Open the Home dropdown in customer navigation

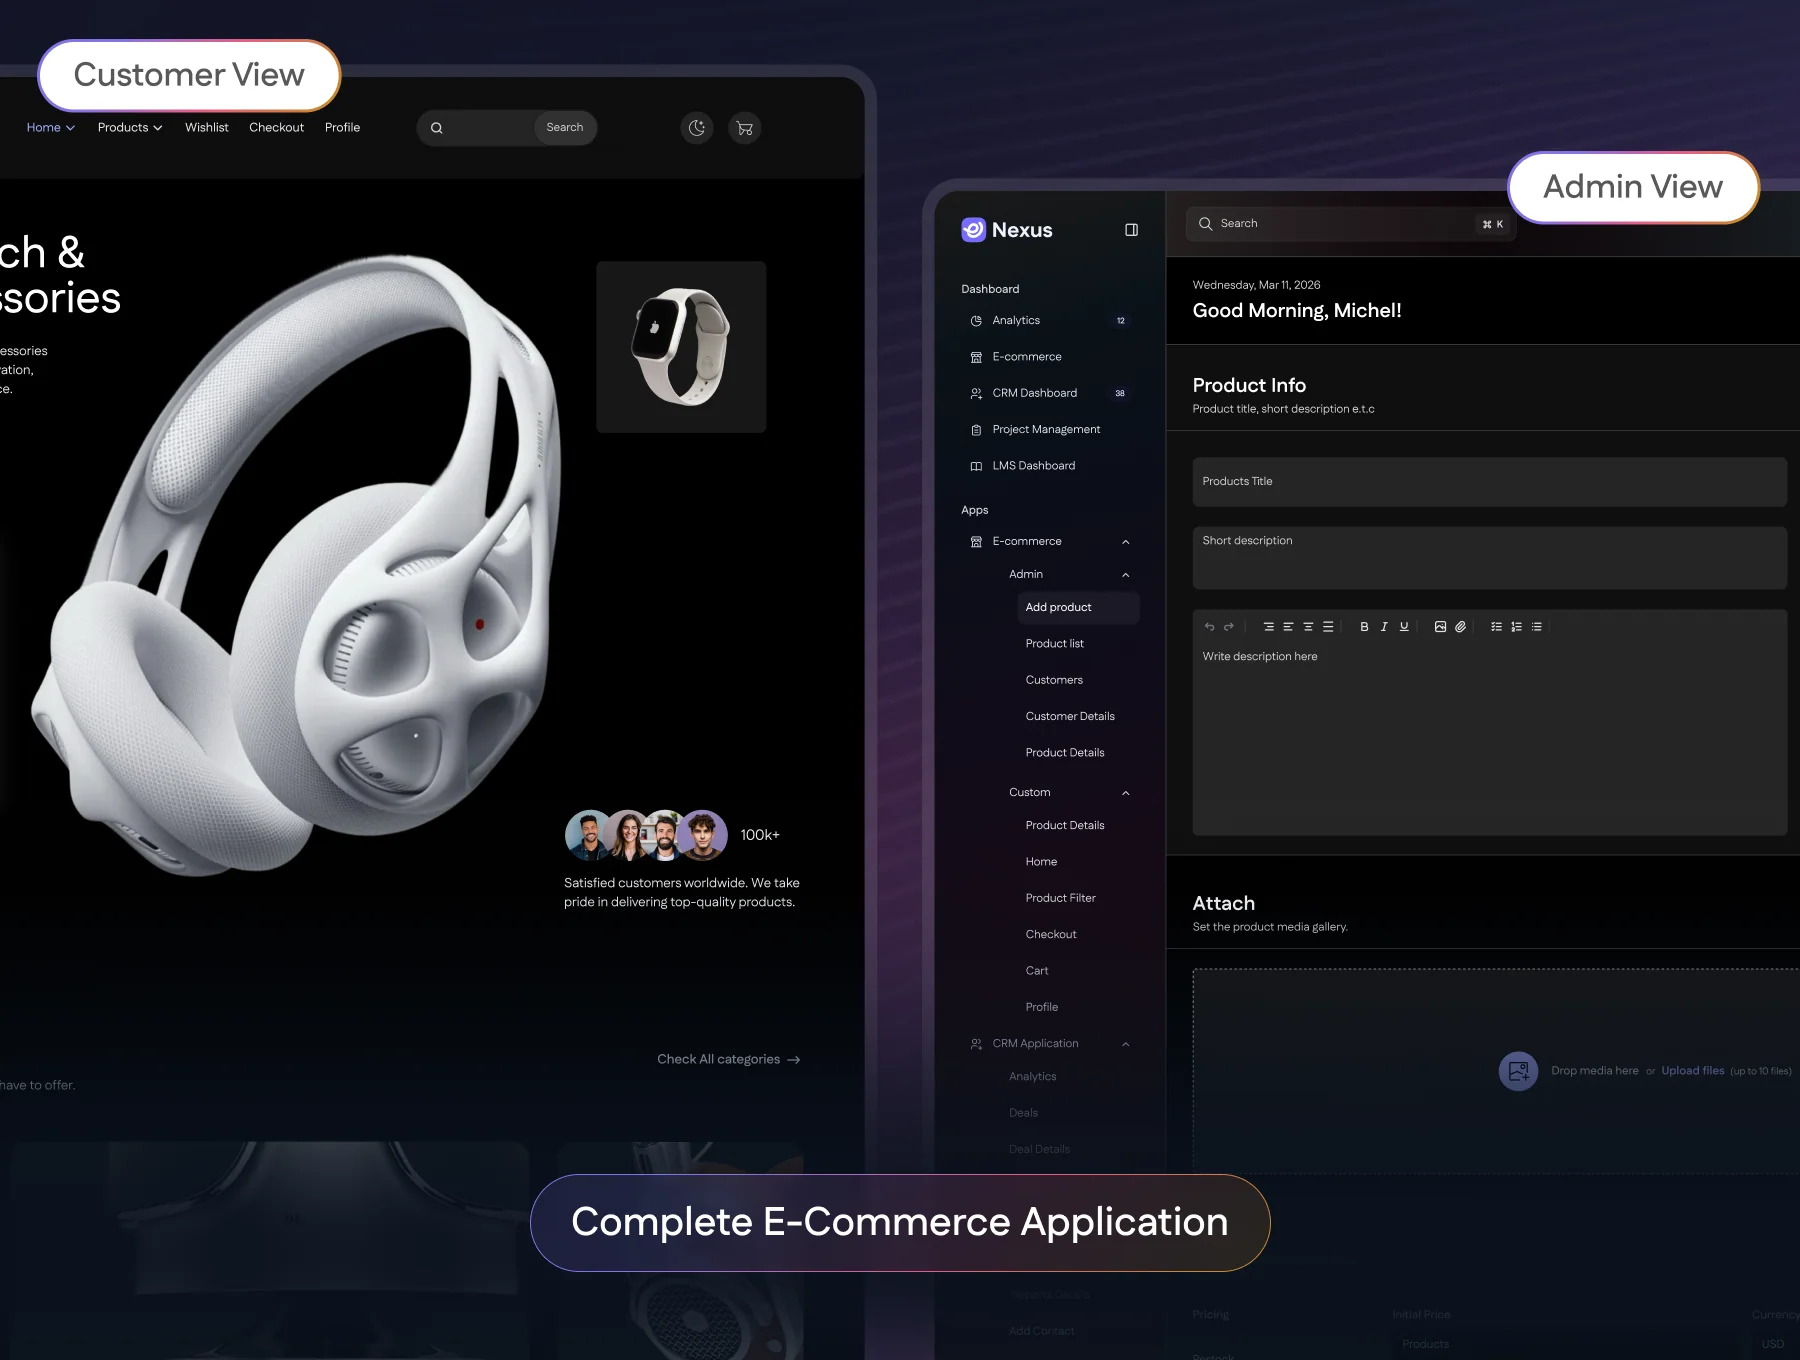pos(51,128)
